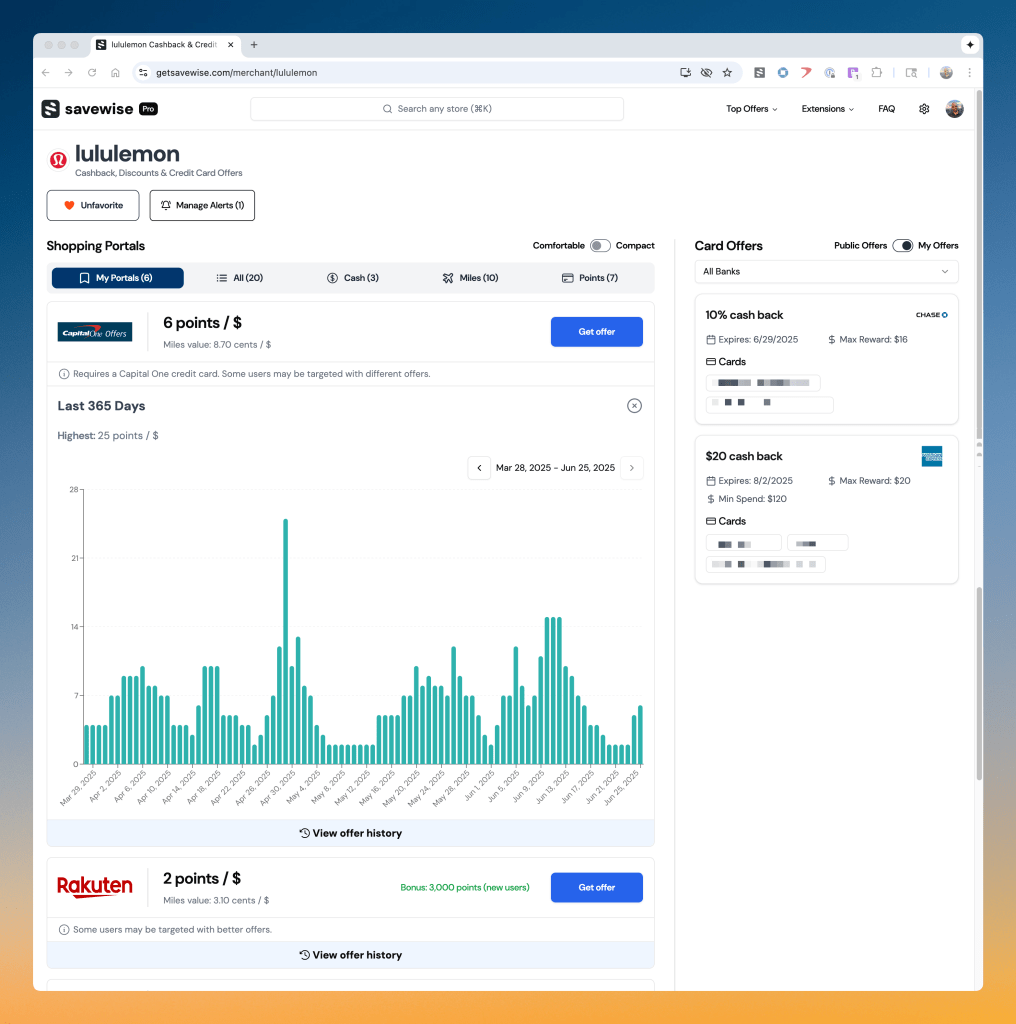The height and width of the screenshot is (1024, 1016).
Task: Unfavorite lululemon with the heart button
Action: pyautogui.click(x=93, y=205)
